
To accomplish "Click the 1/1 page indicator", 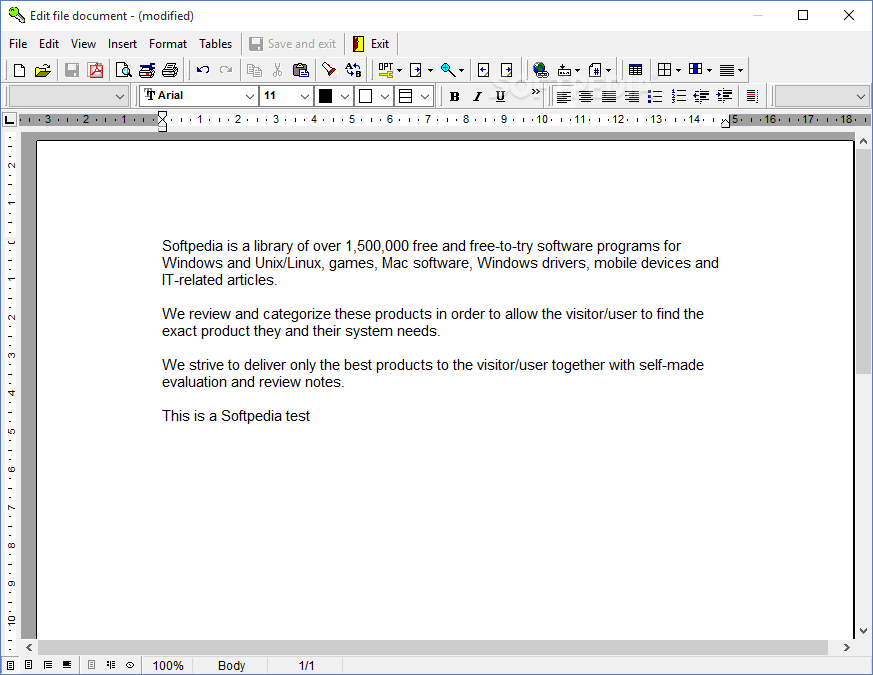I will pos(306,666).
